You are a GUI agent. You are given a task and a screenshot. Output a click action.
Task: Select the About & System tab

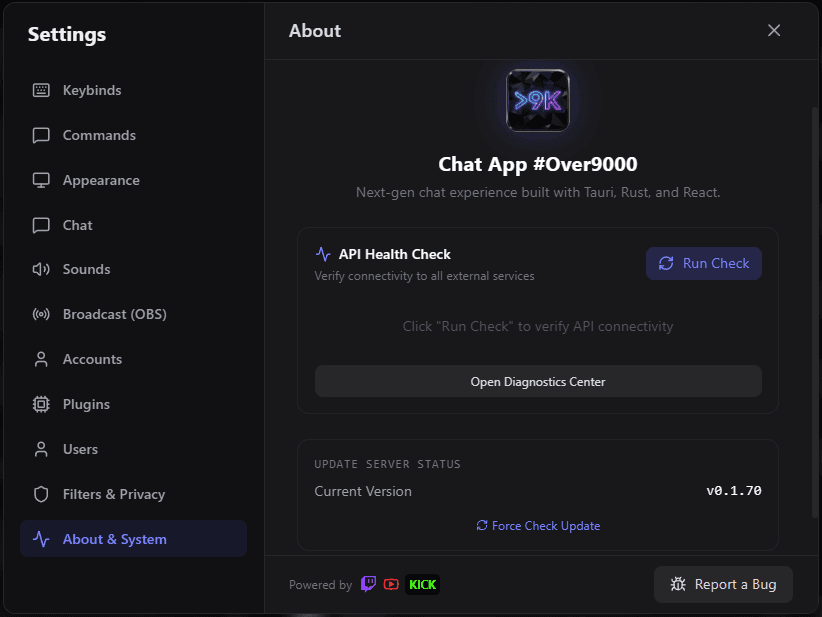pyautogui.click(x=114, y=539)
